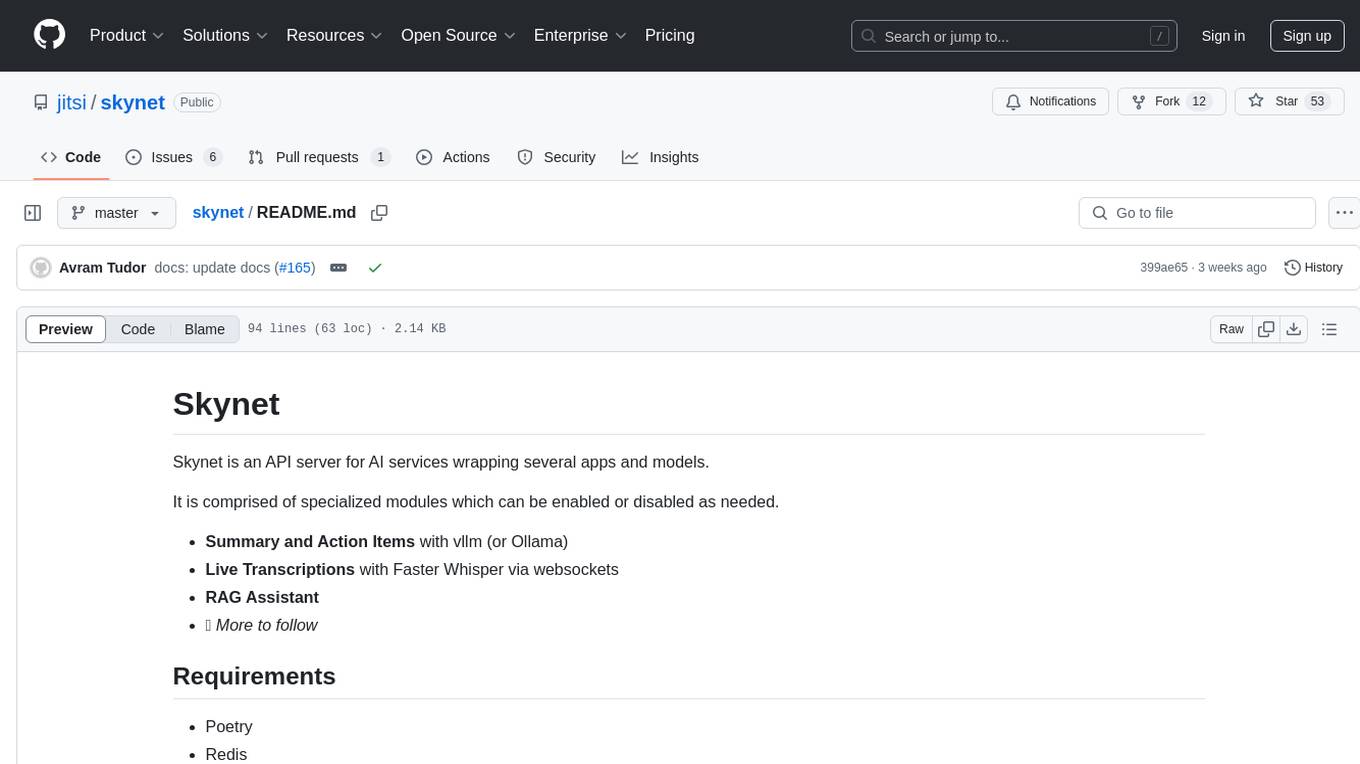Open pull request #165 link
1360x764 pixels.
(295, 268)
